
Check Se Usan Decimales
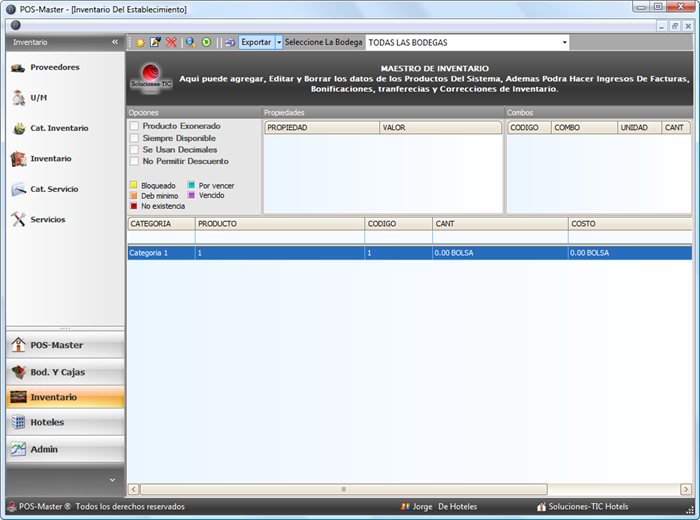tap(134, 150)
